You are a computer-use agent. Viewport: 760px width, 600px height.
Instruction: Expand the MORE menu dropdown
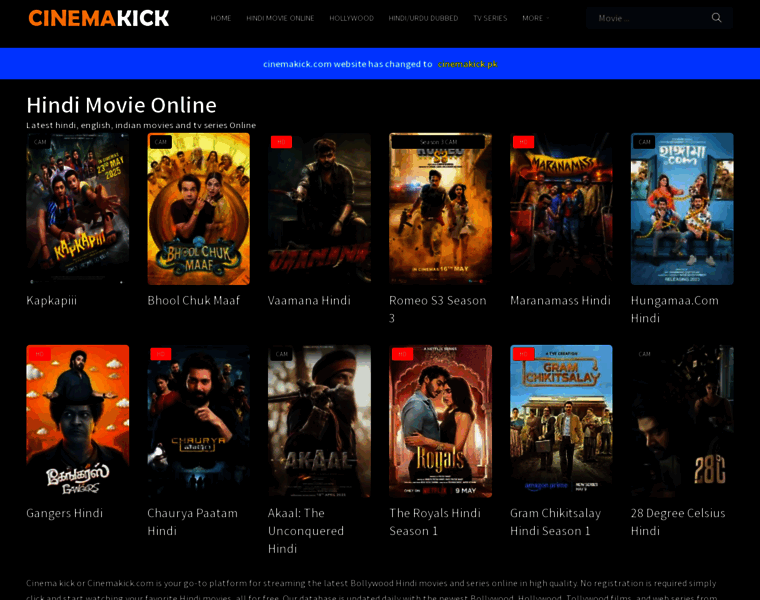(535, 18)
